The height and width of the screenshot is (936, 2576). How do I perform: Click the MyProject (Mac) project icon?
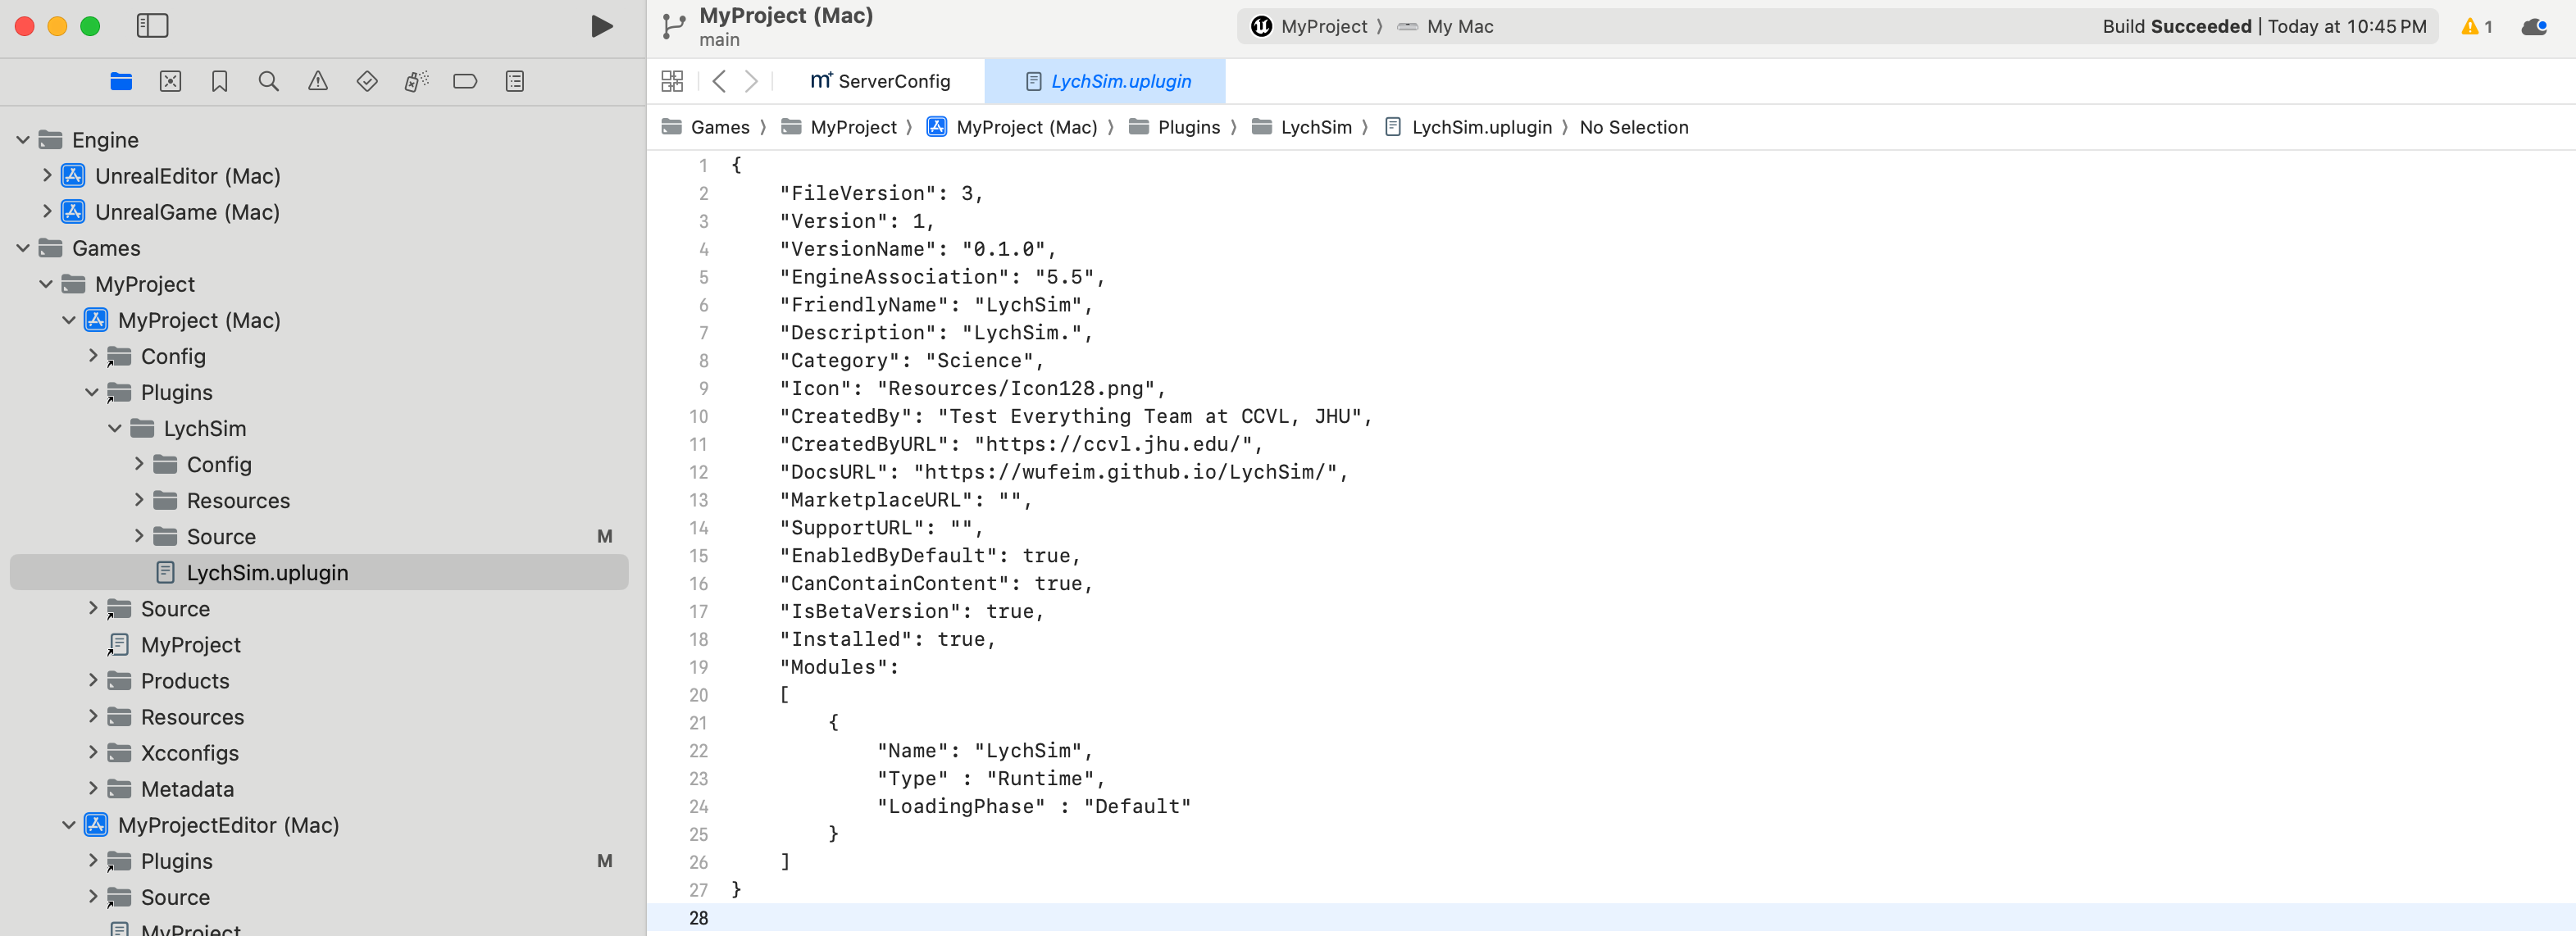[96, 320]
